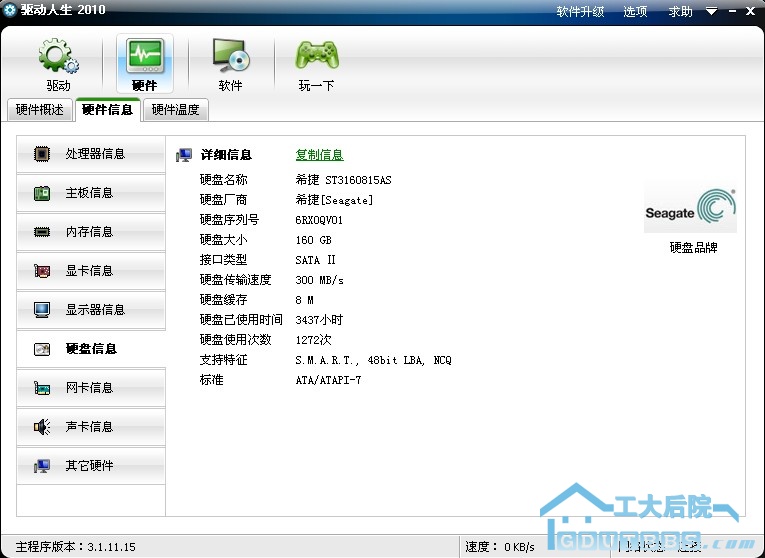
Task: Click the 主板信息 motherboard icon
Action: point(42,193)
